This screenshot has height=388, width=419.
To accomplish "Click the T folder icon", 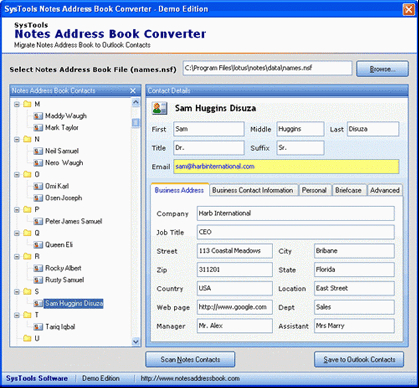I will pos(27,315).
